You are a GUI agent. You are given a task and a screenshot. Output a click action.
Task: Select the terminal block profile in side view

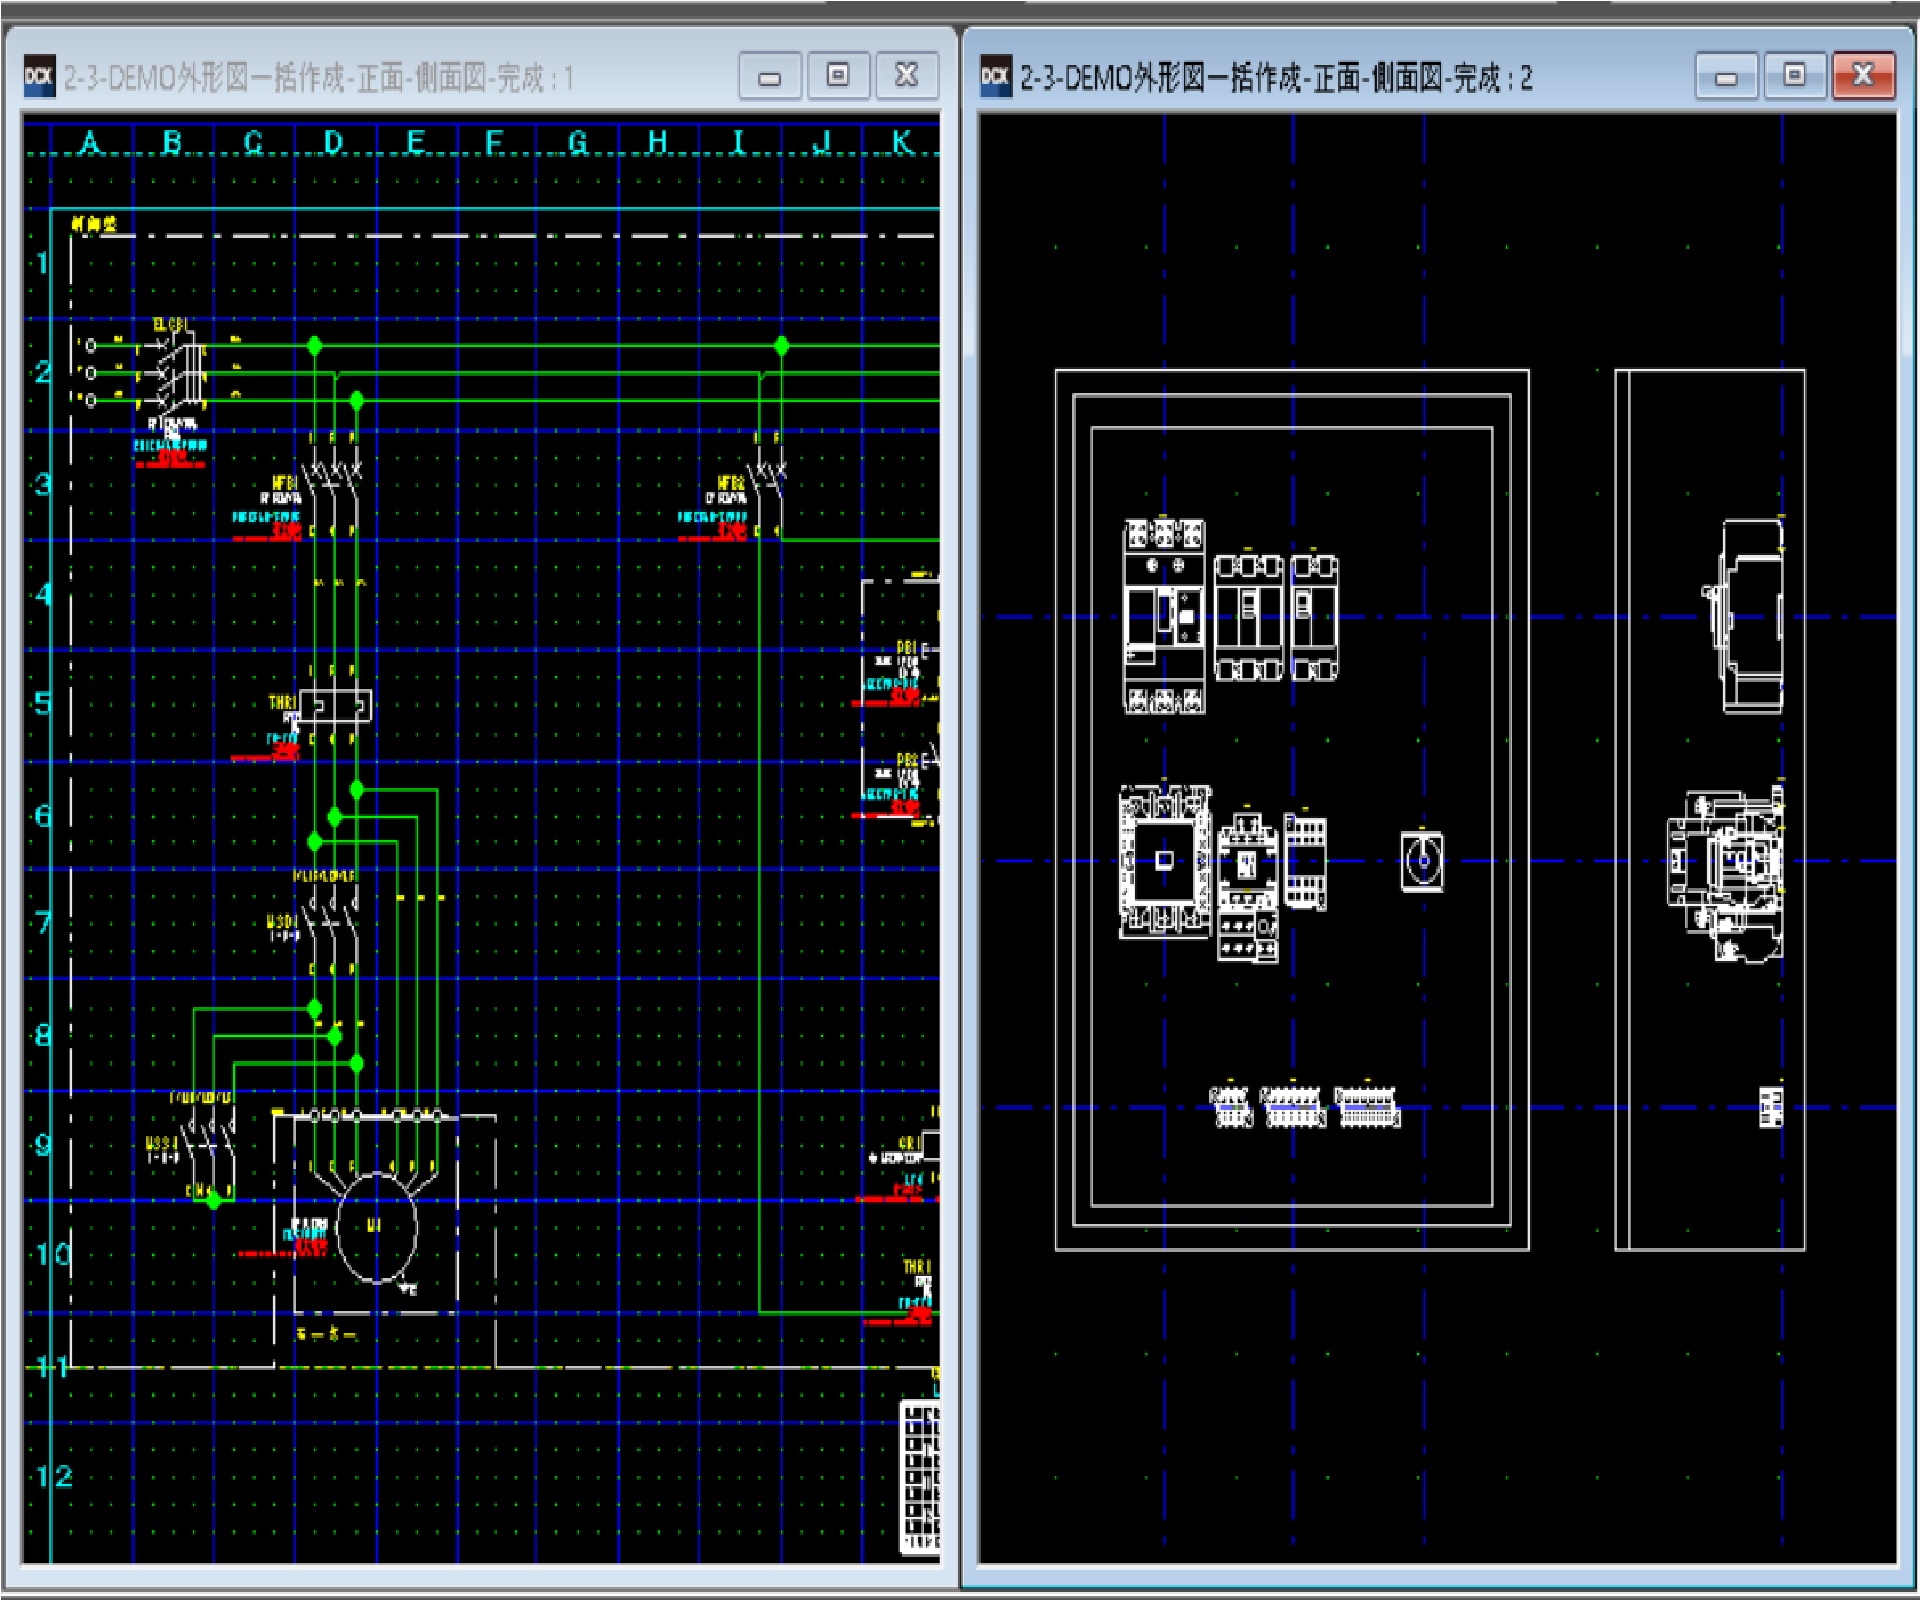point(1771,1107)
